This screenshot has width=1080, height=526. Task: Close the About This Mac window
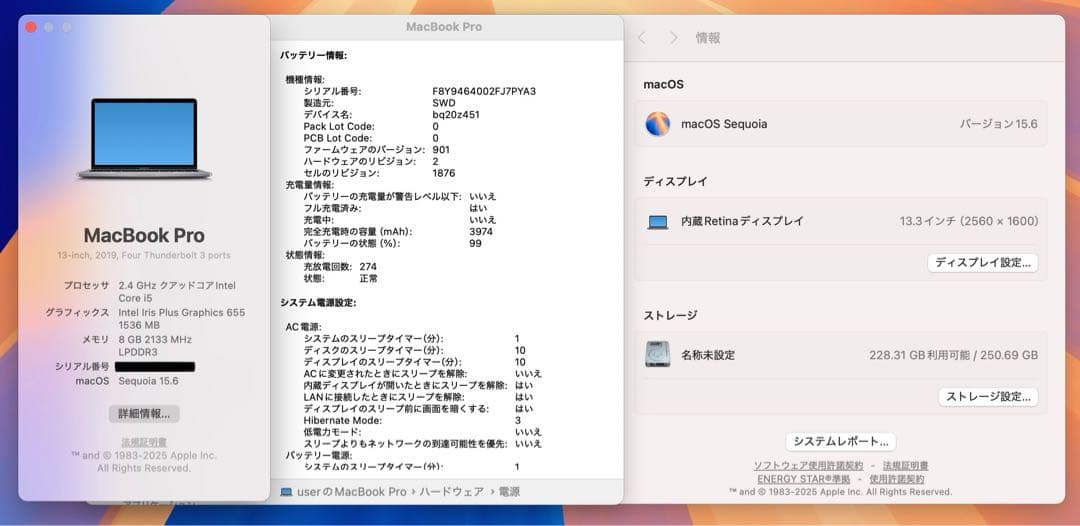(31, 28)
